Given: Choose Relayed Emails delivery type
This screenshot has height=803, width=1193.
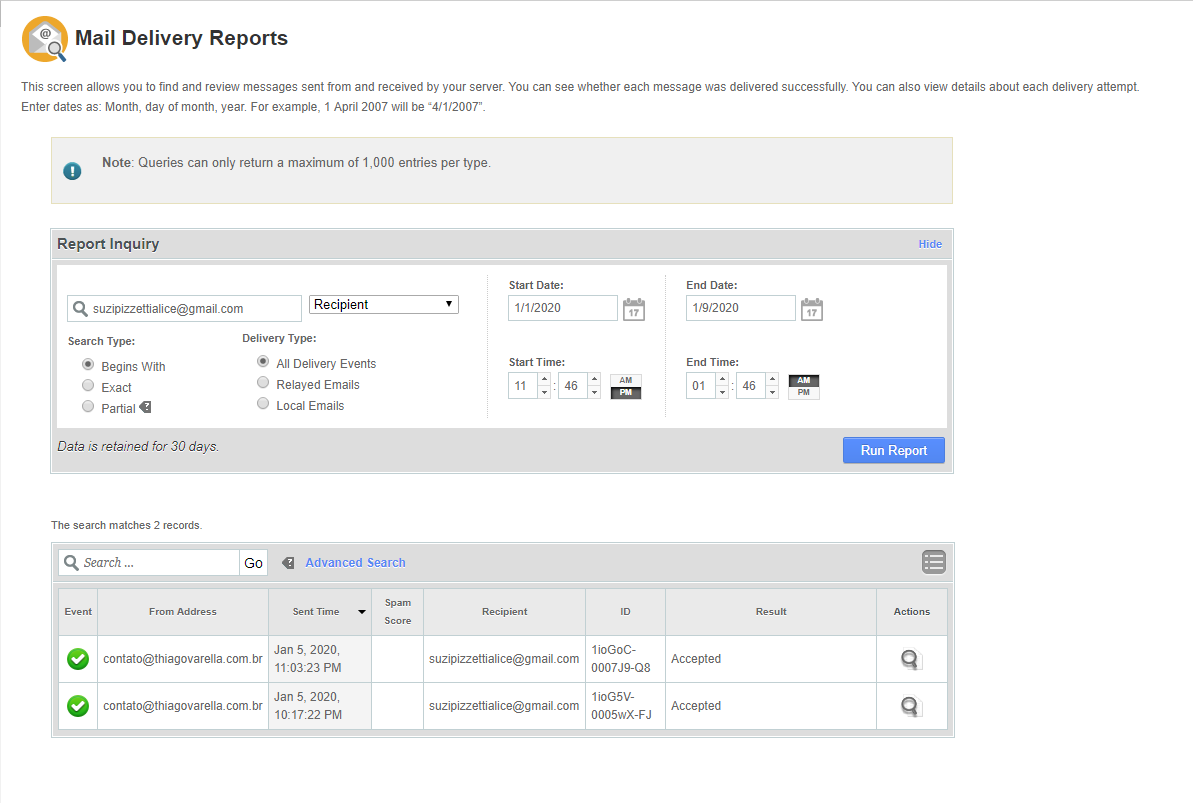Looking at the screenshot, I should pos(263,383).
